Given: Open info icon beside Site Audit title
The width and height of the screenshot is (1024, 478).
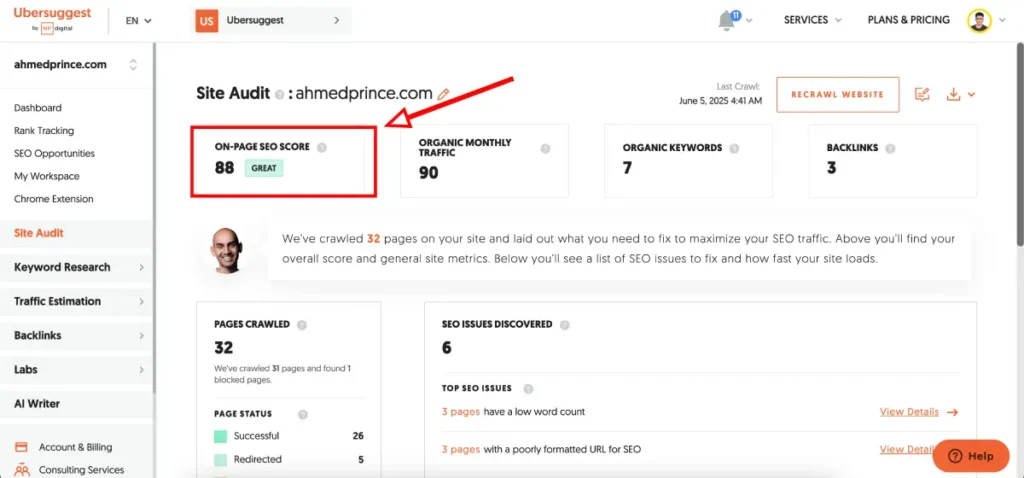Looking at the screenshot, I should click(280, 95).
